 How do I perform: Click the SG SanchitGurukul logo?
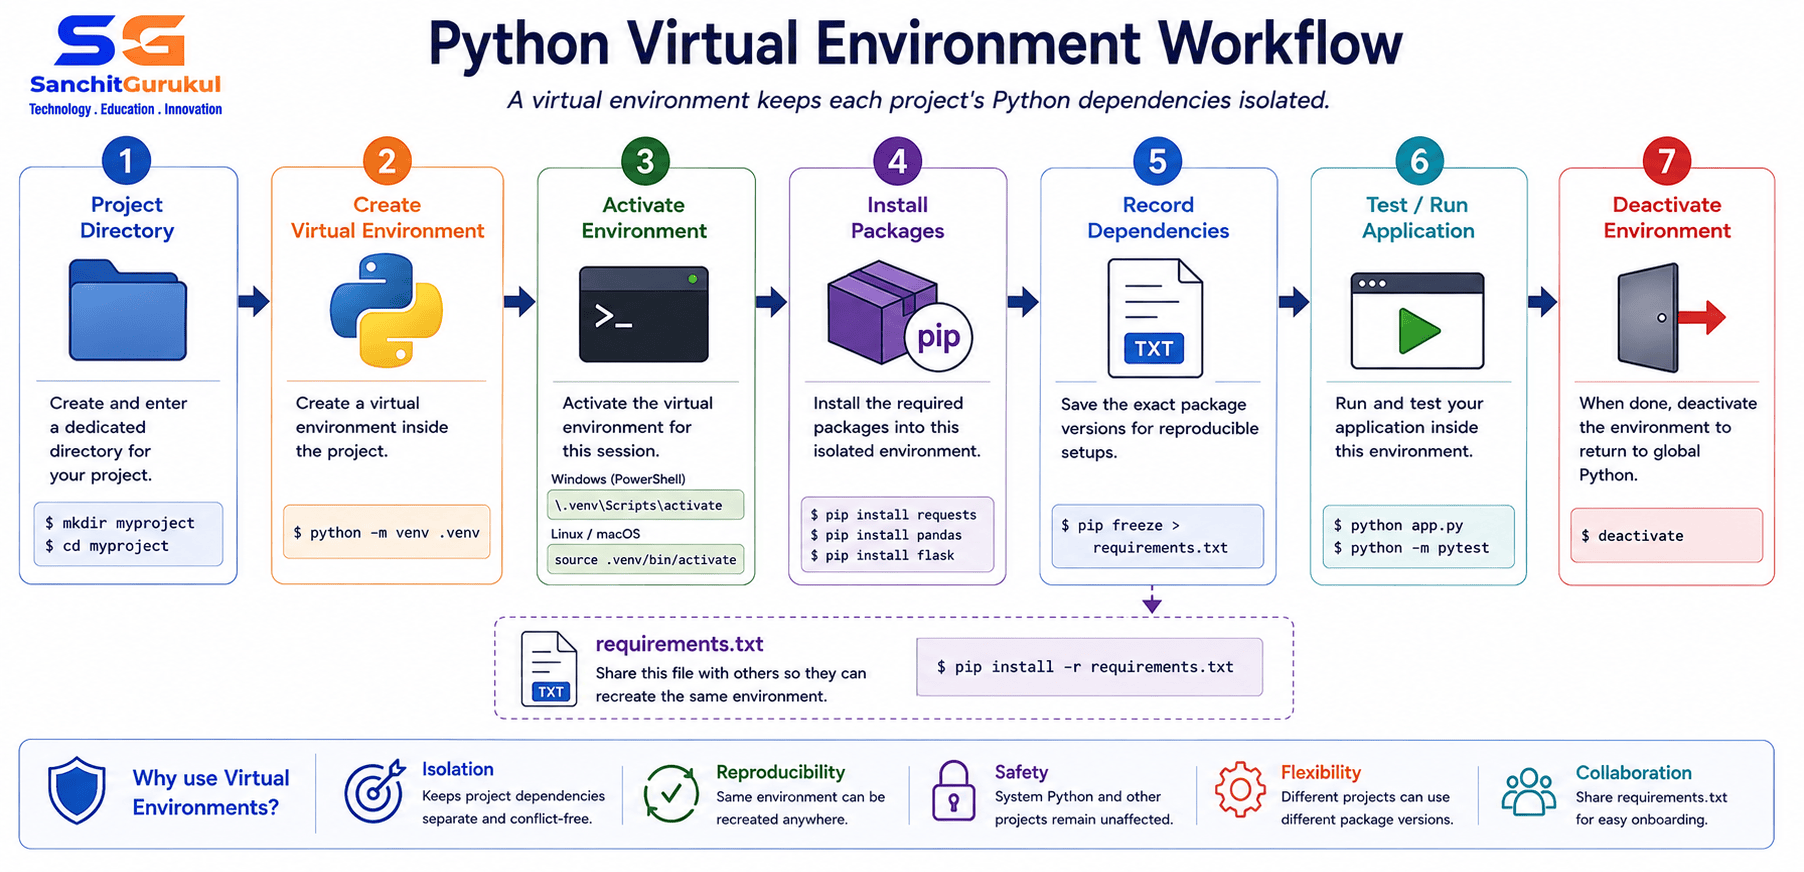pos(125,66)
